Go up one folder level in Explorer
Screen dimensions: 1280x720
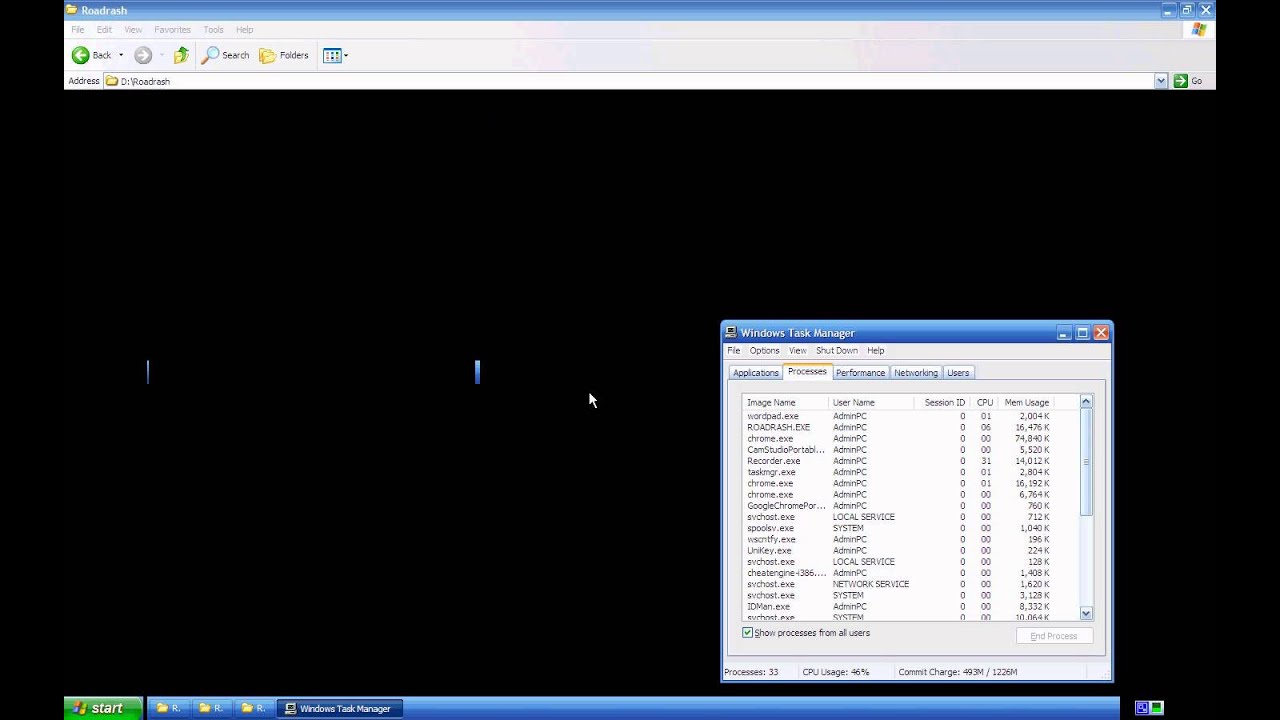point(181,55)
